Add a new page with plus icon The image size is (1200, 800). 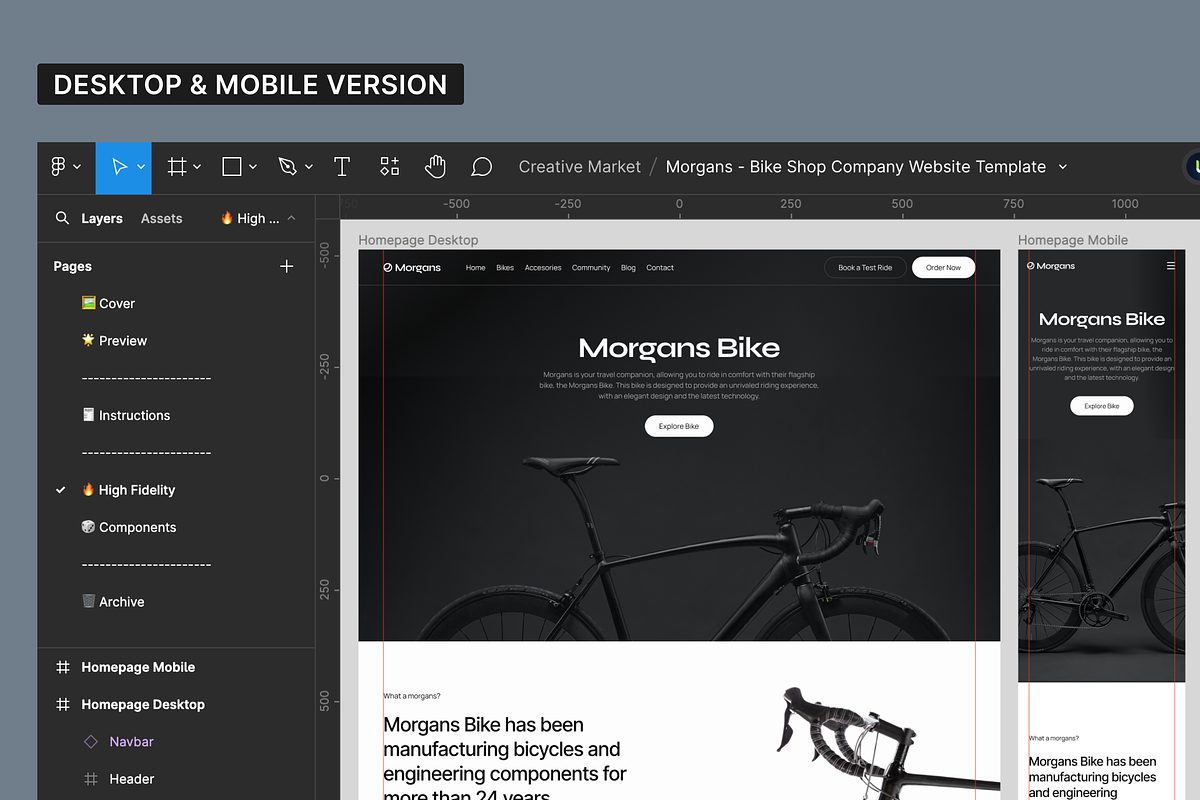287,266
